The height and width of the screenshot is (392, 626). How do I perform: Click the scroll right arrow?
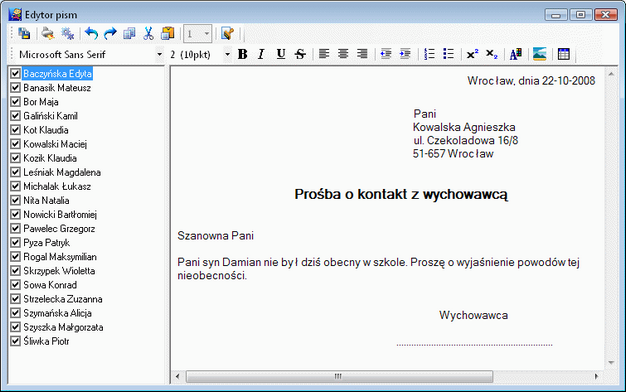point(596,376)
